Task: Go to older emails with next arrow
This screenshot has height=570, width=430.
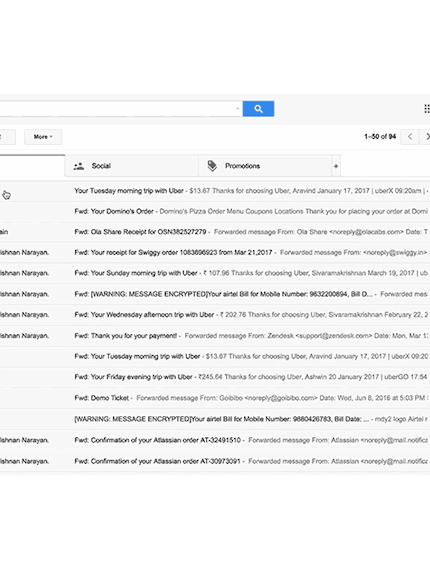Action: pos(426,137)
